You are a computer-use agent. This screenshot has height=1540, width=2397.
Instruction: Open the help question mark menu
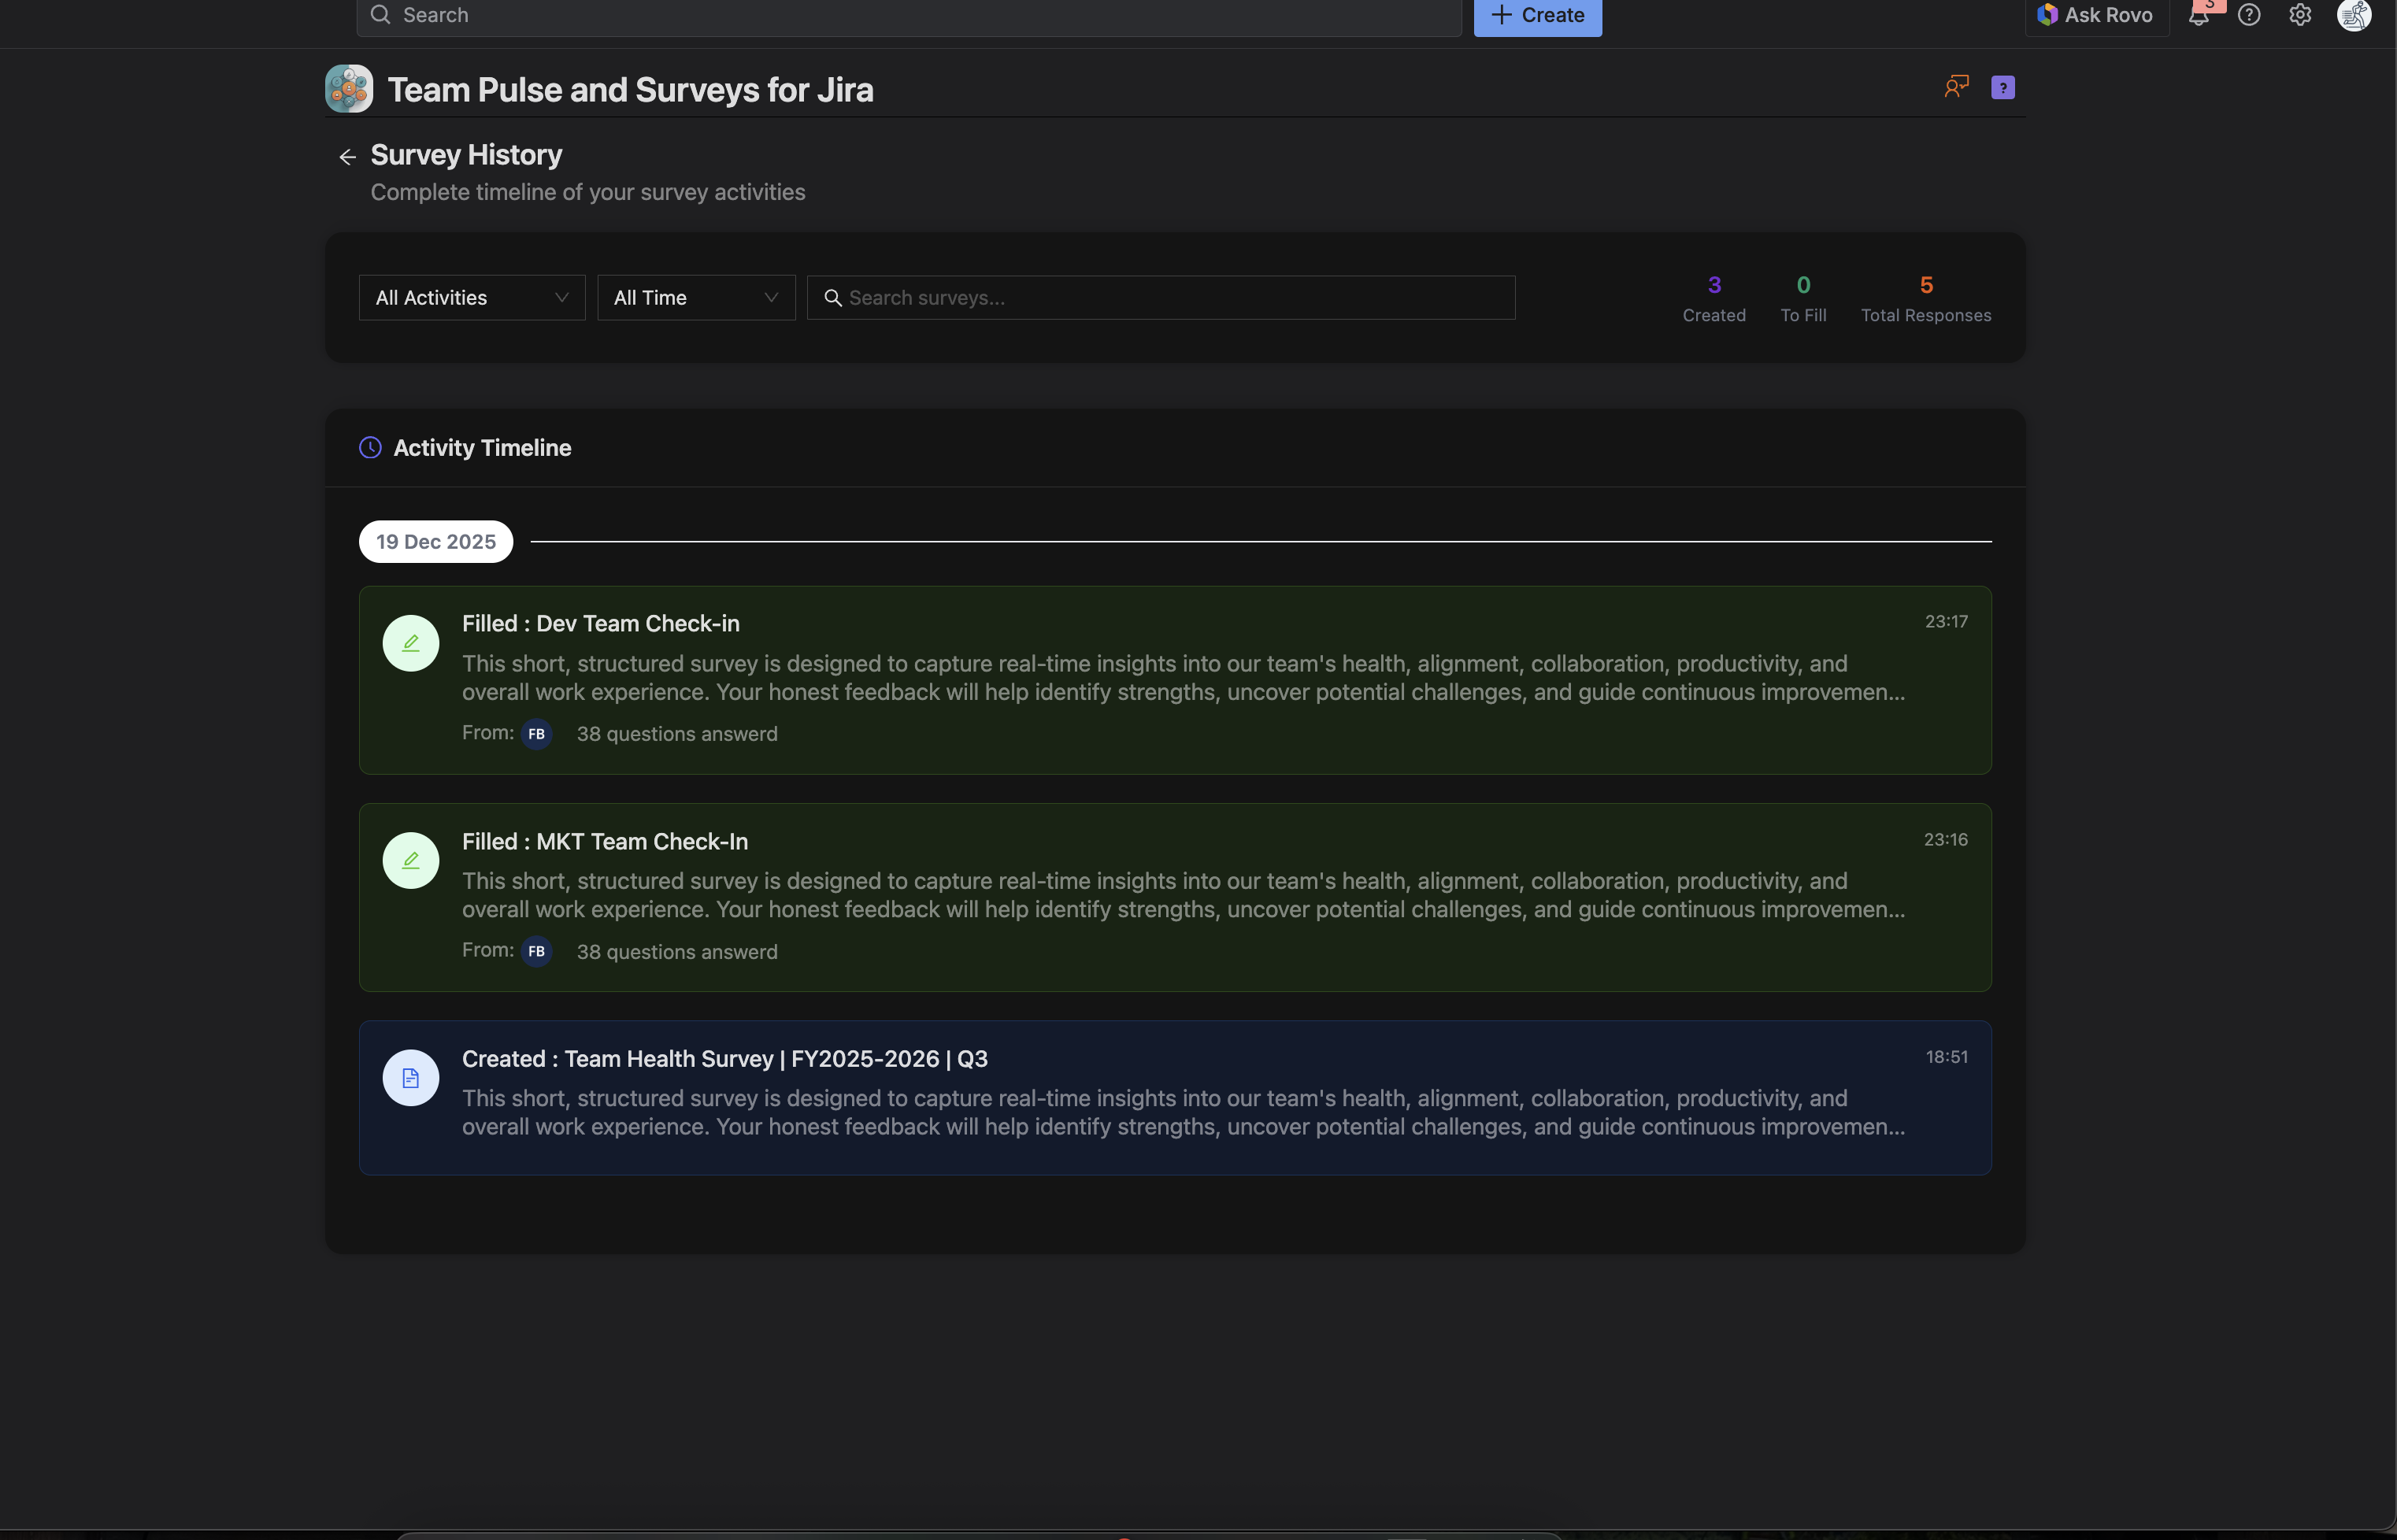(x=2249, y=15)
